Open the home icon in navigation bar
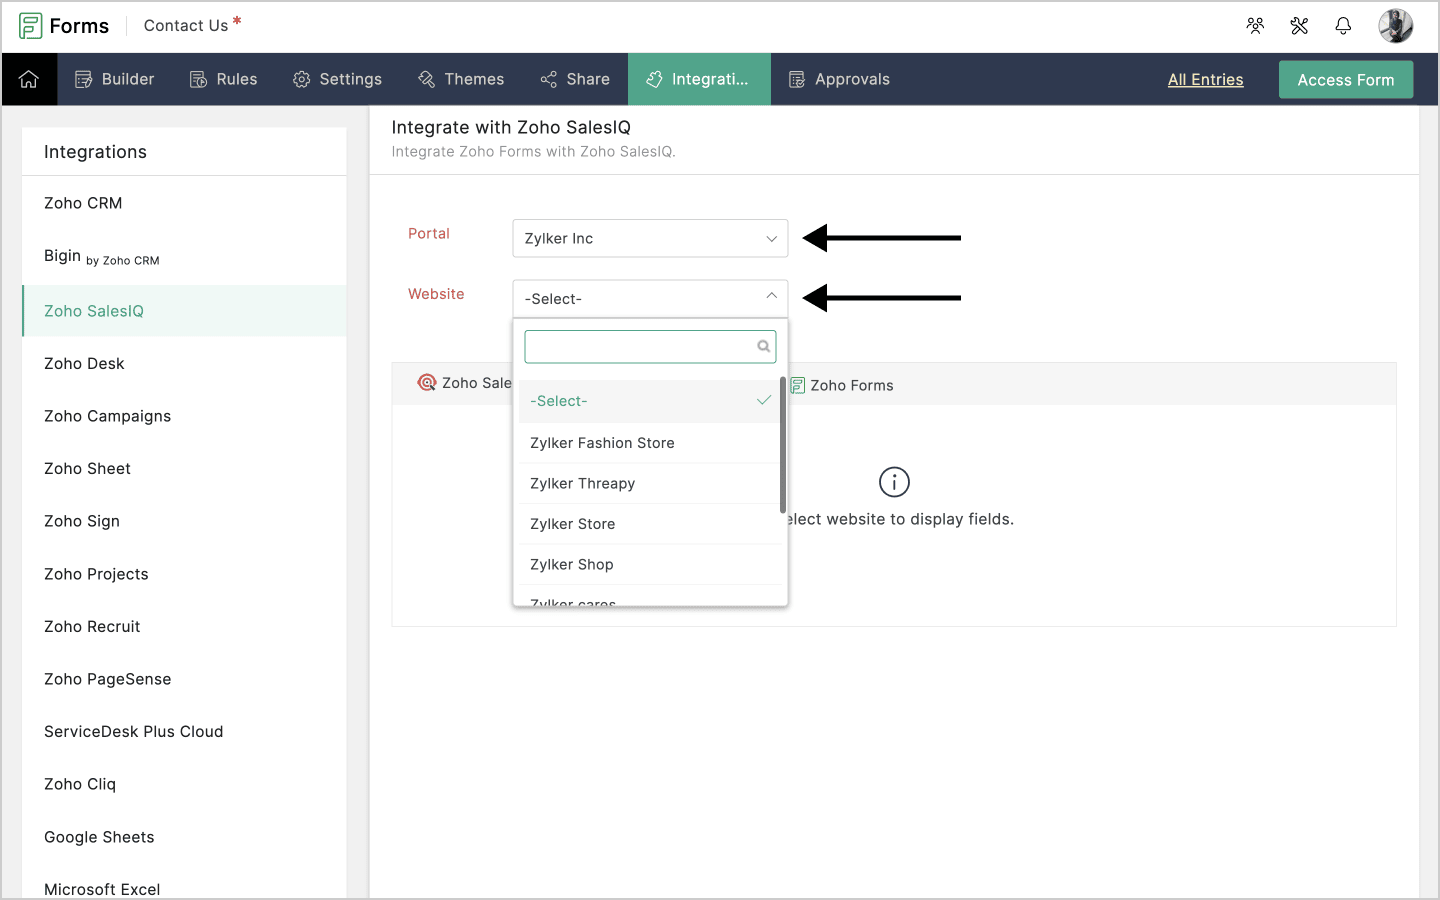 [29, 79]
